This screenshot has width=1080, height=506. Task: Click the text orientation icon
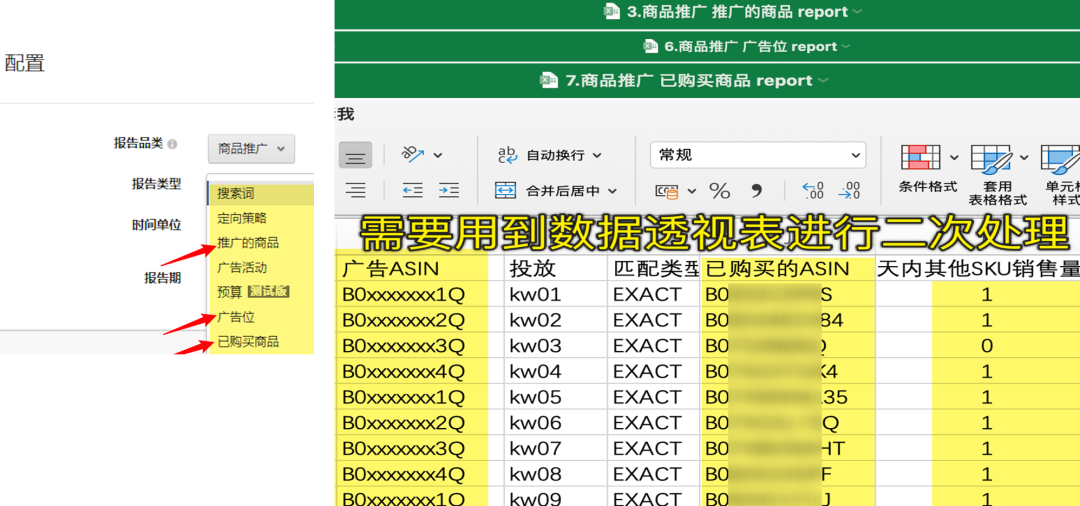[415, 156]
